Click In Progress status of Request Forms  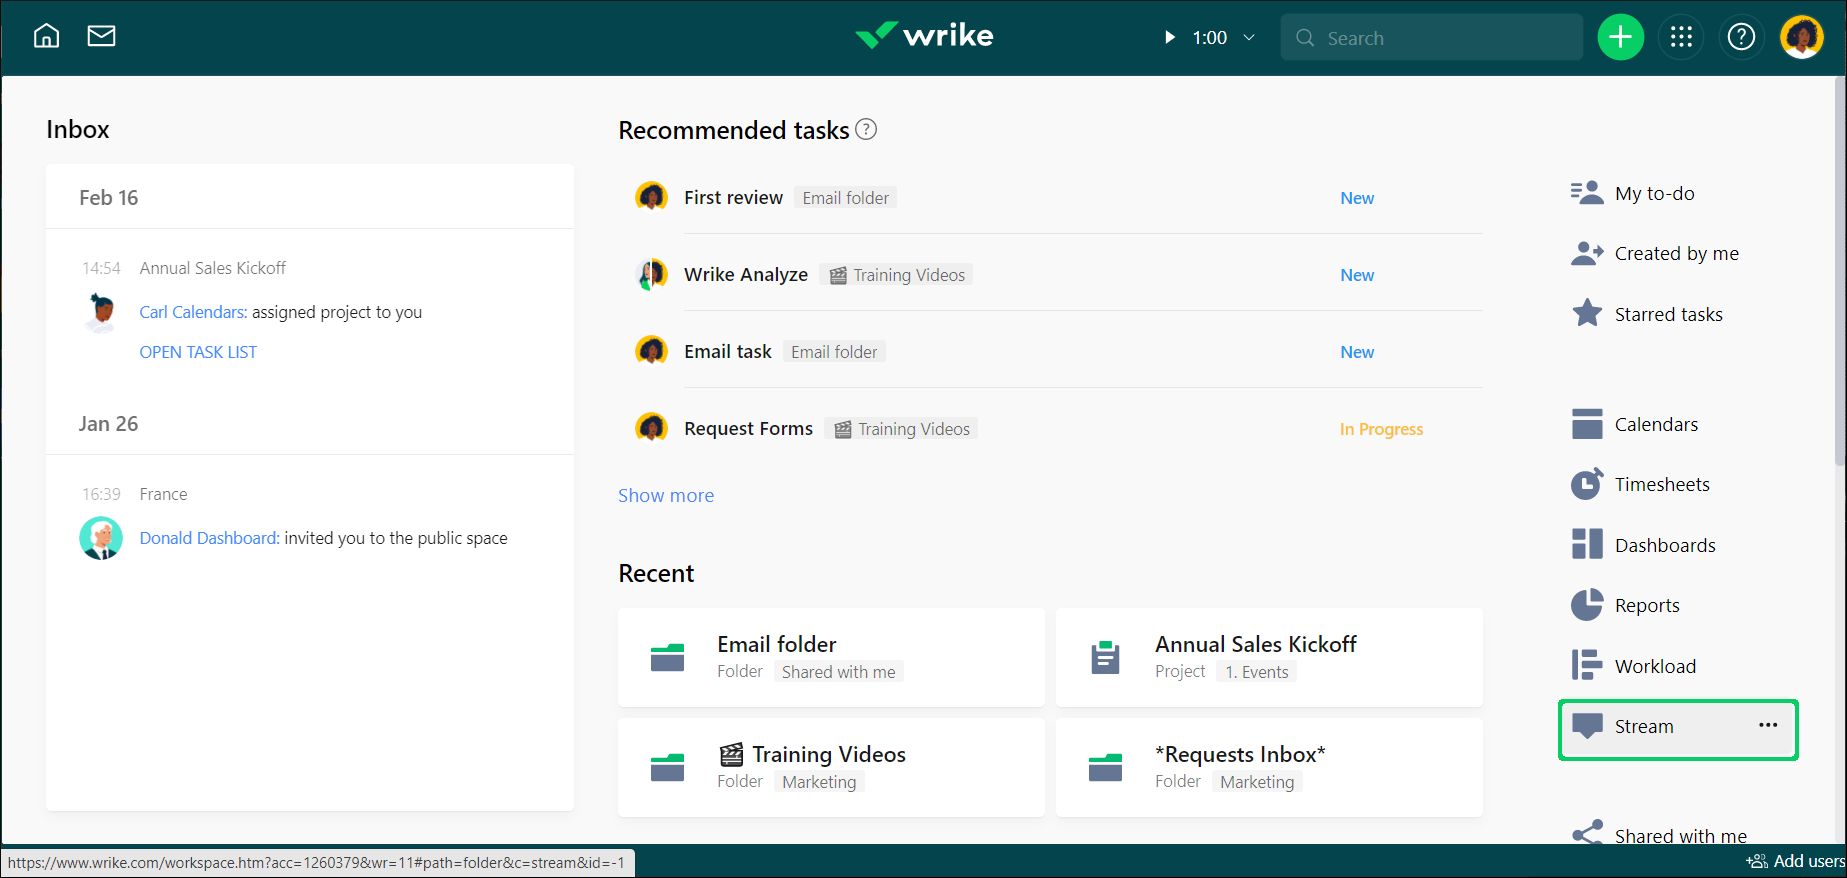click(x=1381, y=429)
